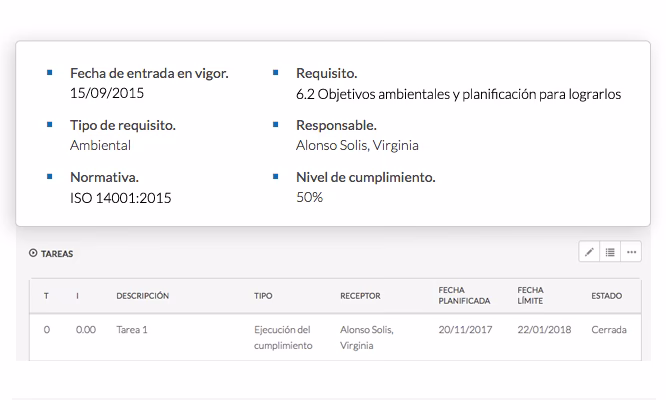Click the Fecha Límite column header

(x=530, y=295)
